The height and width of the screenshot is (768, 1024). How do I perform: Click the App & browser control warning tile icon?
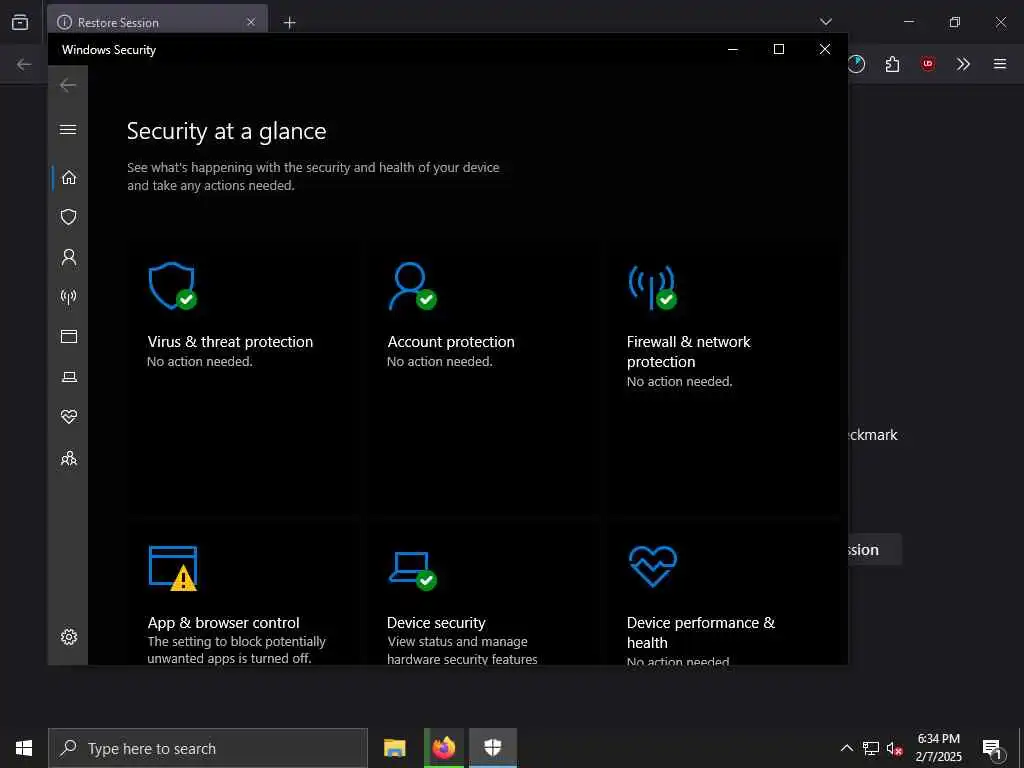point(173,568)
